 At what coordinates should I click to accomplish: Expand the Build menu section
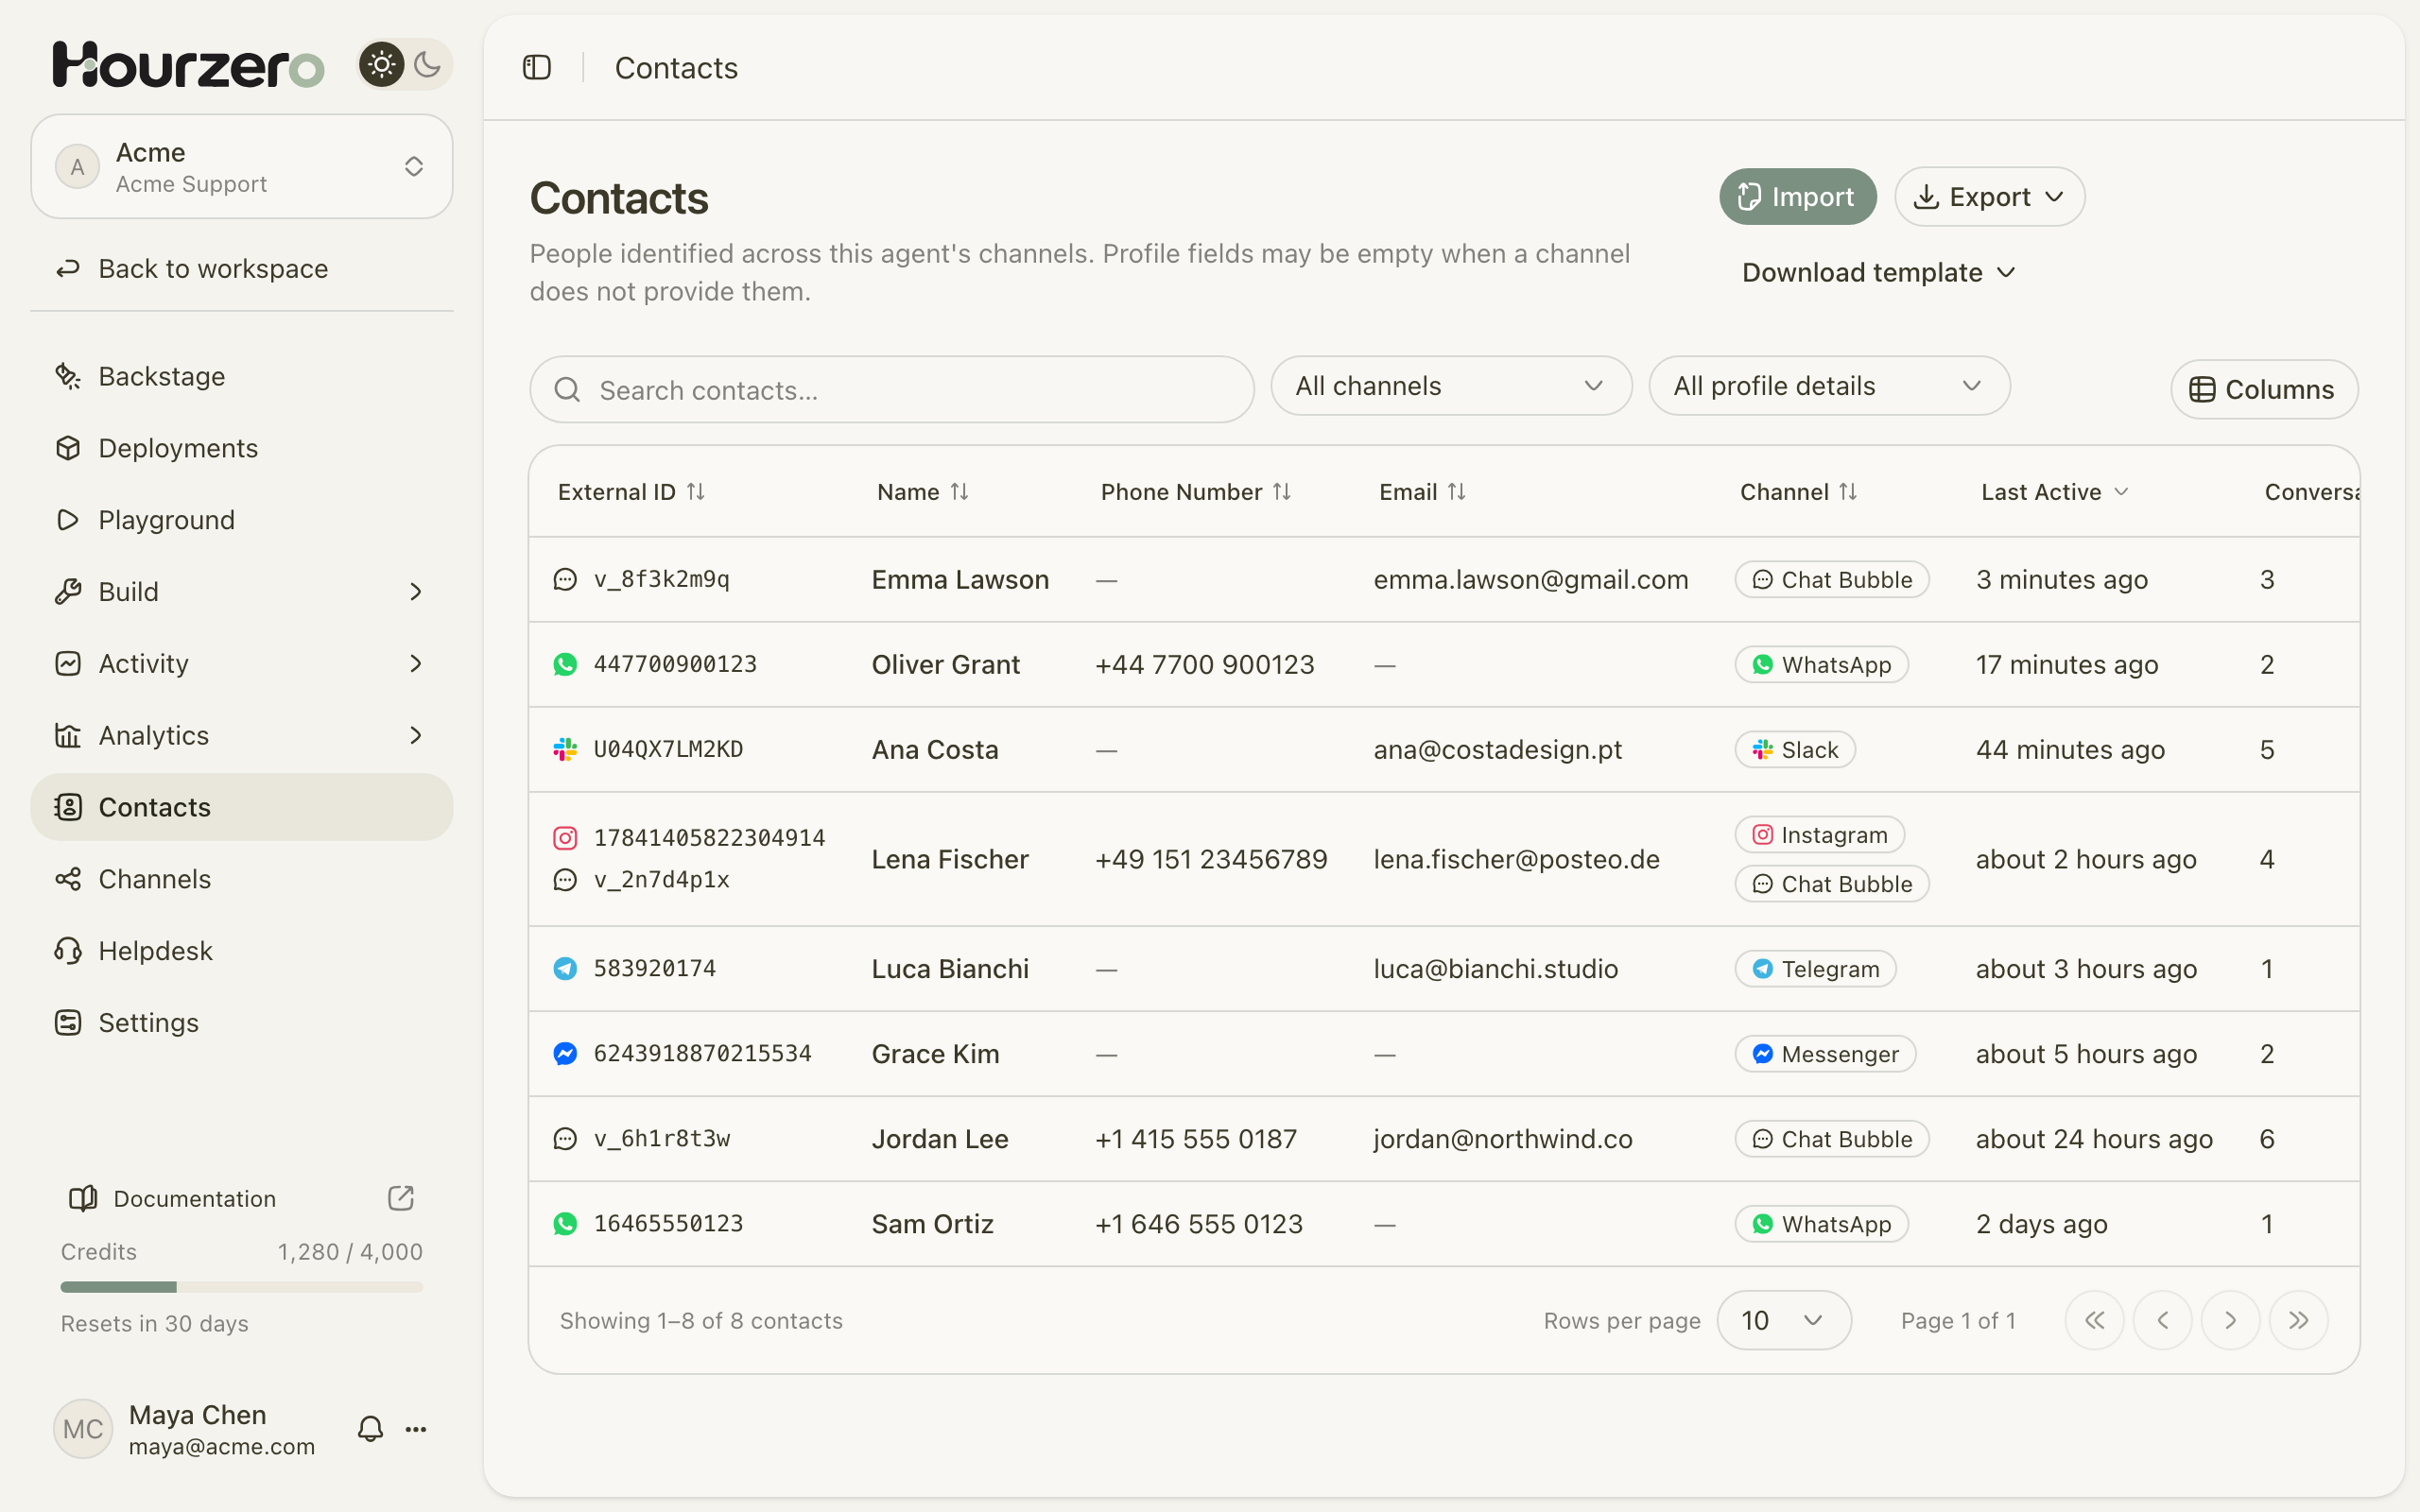(242, 592)
